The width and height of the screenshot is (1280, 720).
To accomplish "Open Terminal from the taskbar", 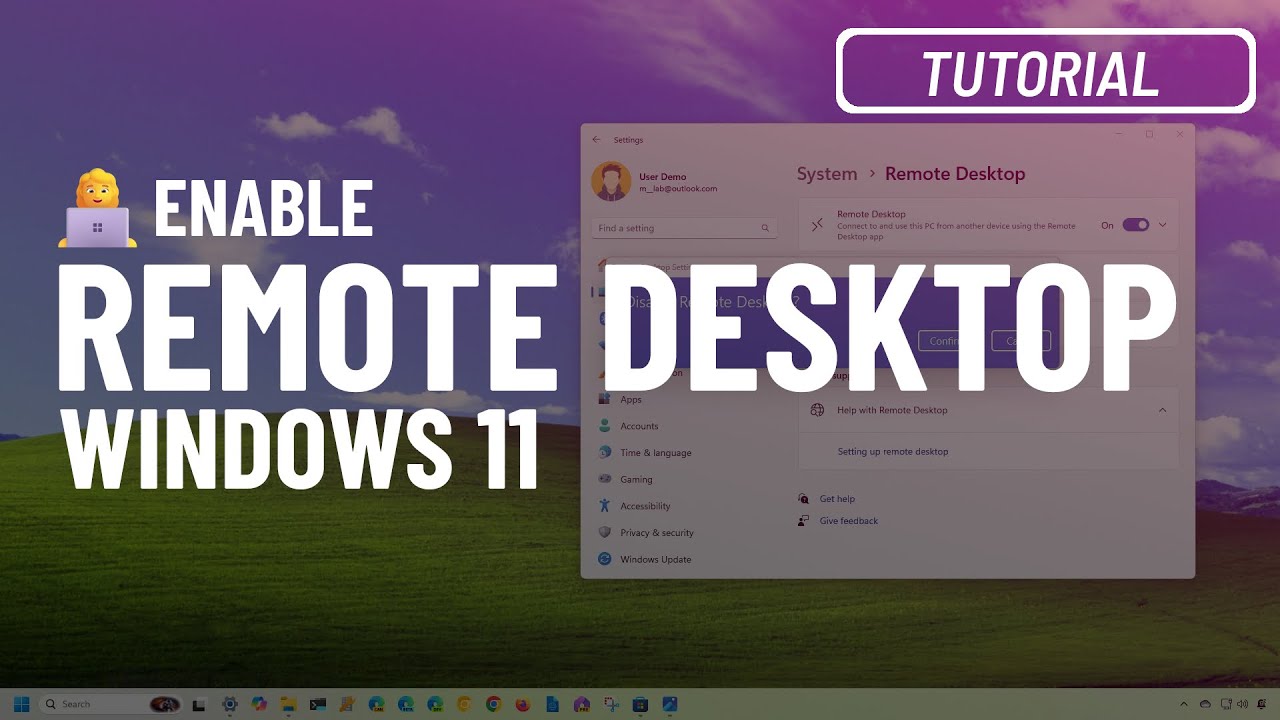I will [318, 704].
